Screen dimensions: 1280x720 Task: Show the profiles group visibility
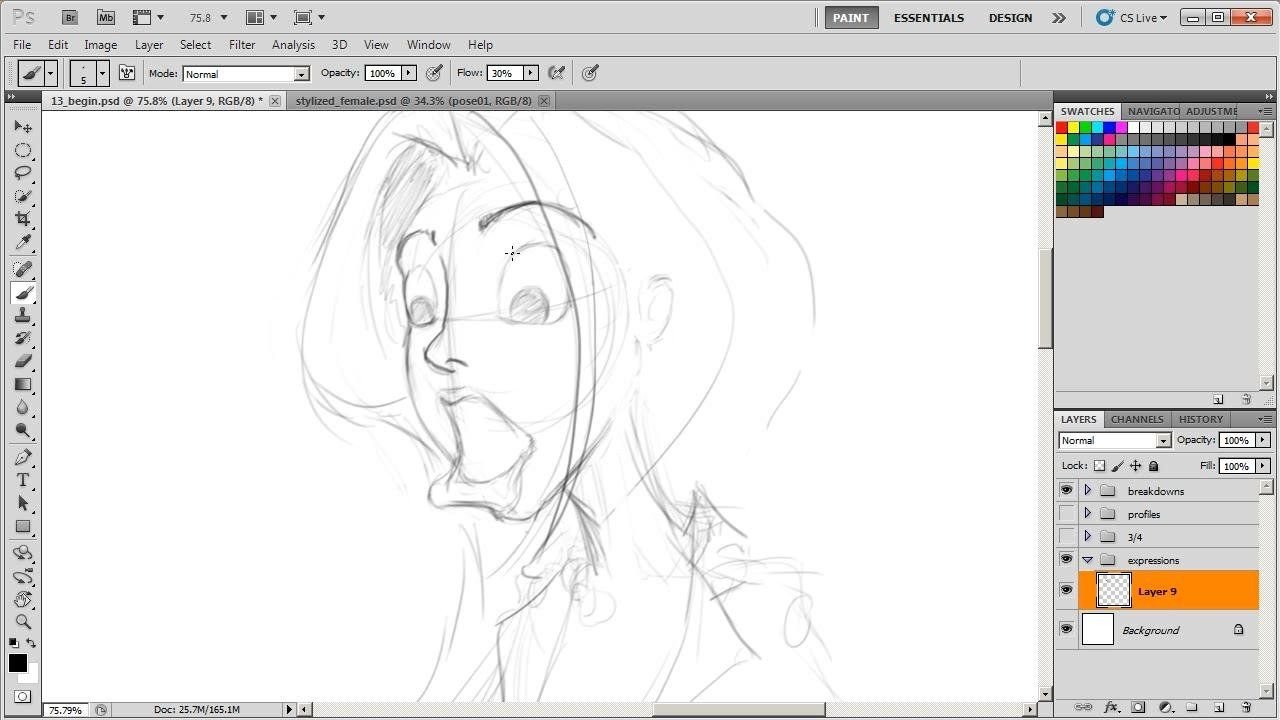pos(1066,513)
